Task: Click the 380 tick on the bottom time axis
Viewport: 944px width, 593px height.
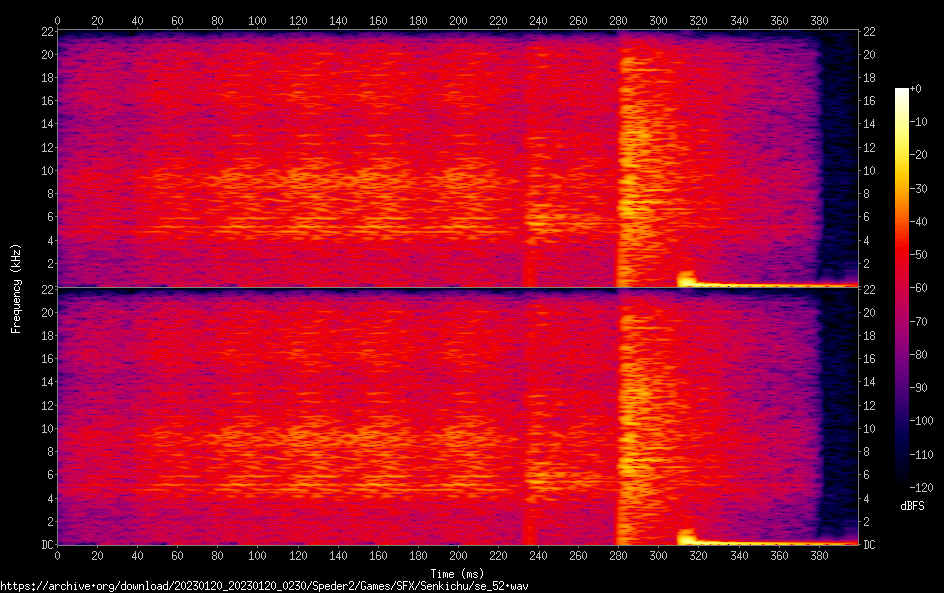Action: [x=819, y=556]
